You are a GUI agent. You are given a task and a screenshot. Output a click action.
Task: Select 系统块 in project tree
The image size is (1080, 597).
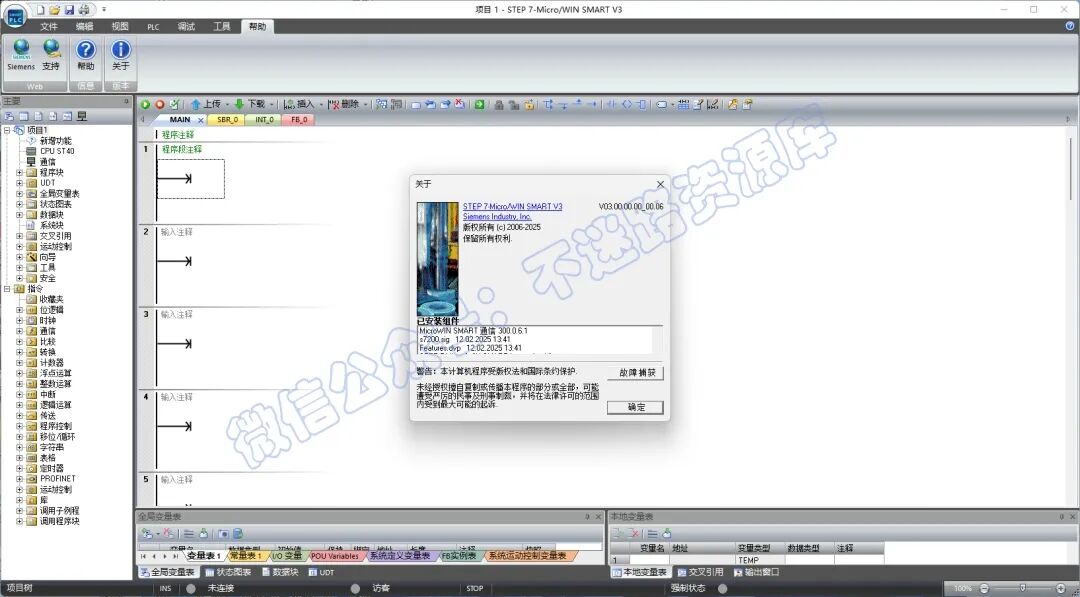tap(51, 225)
